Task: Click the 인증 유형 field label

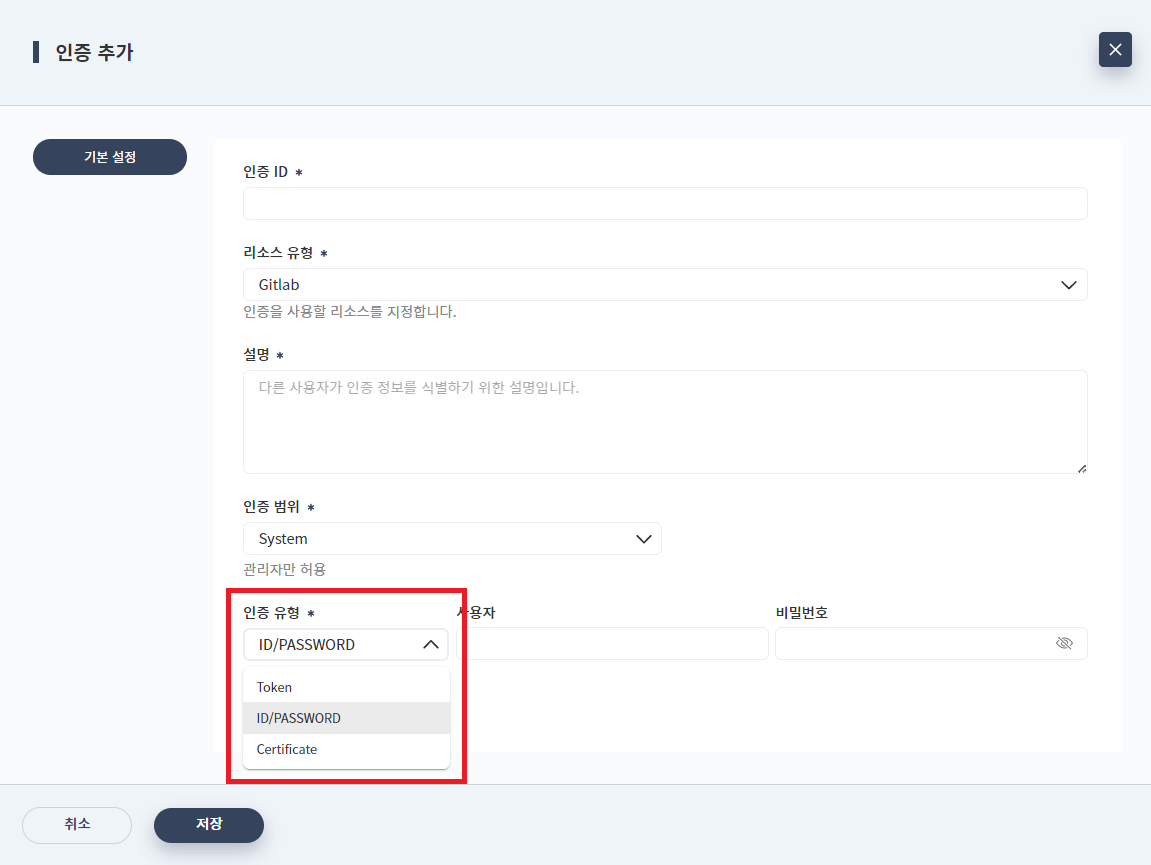Action: (272, 612)
